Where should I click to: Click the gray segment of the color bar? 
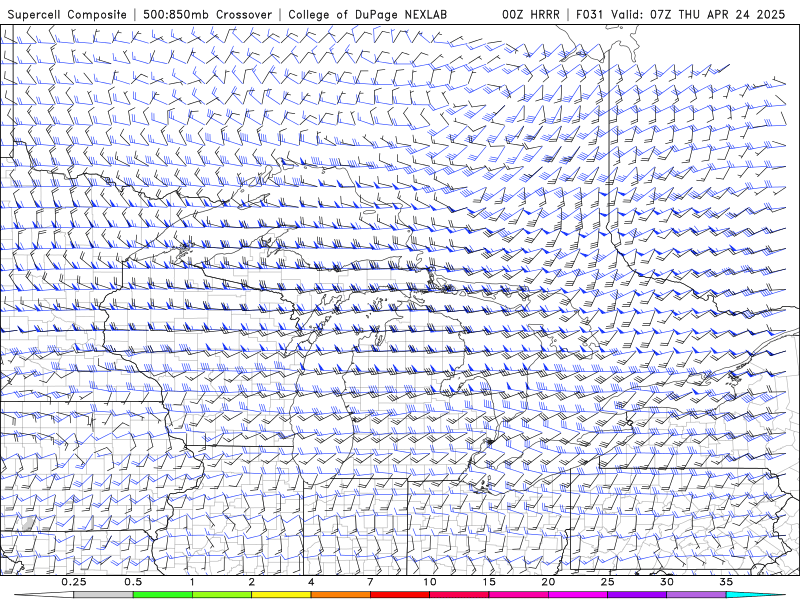[103, 595]
